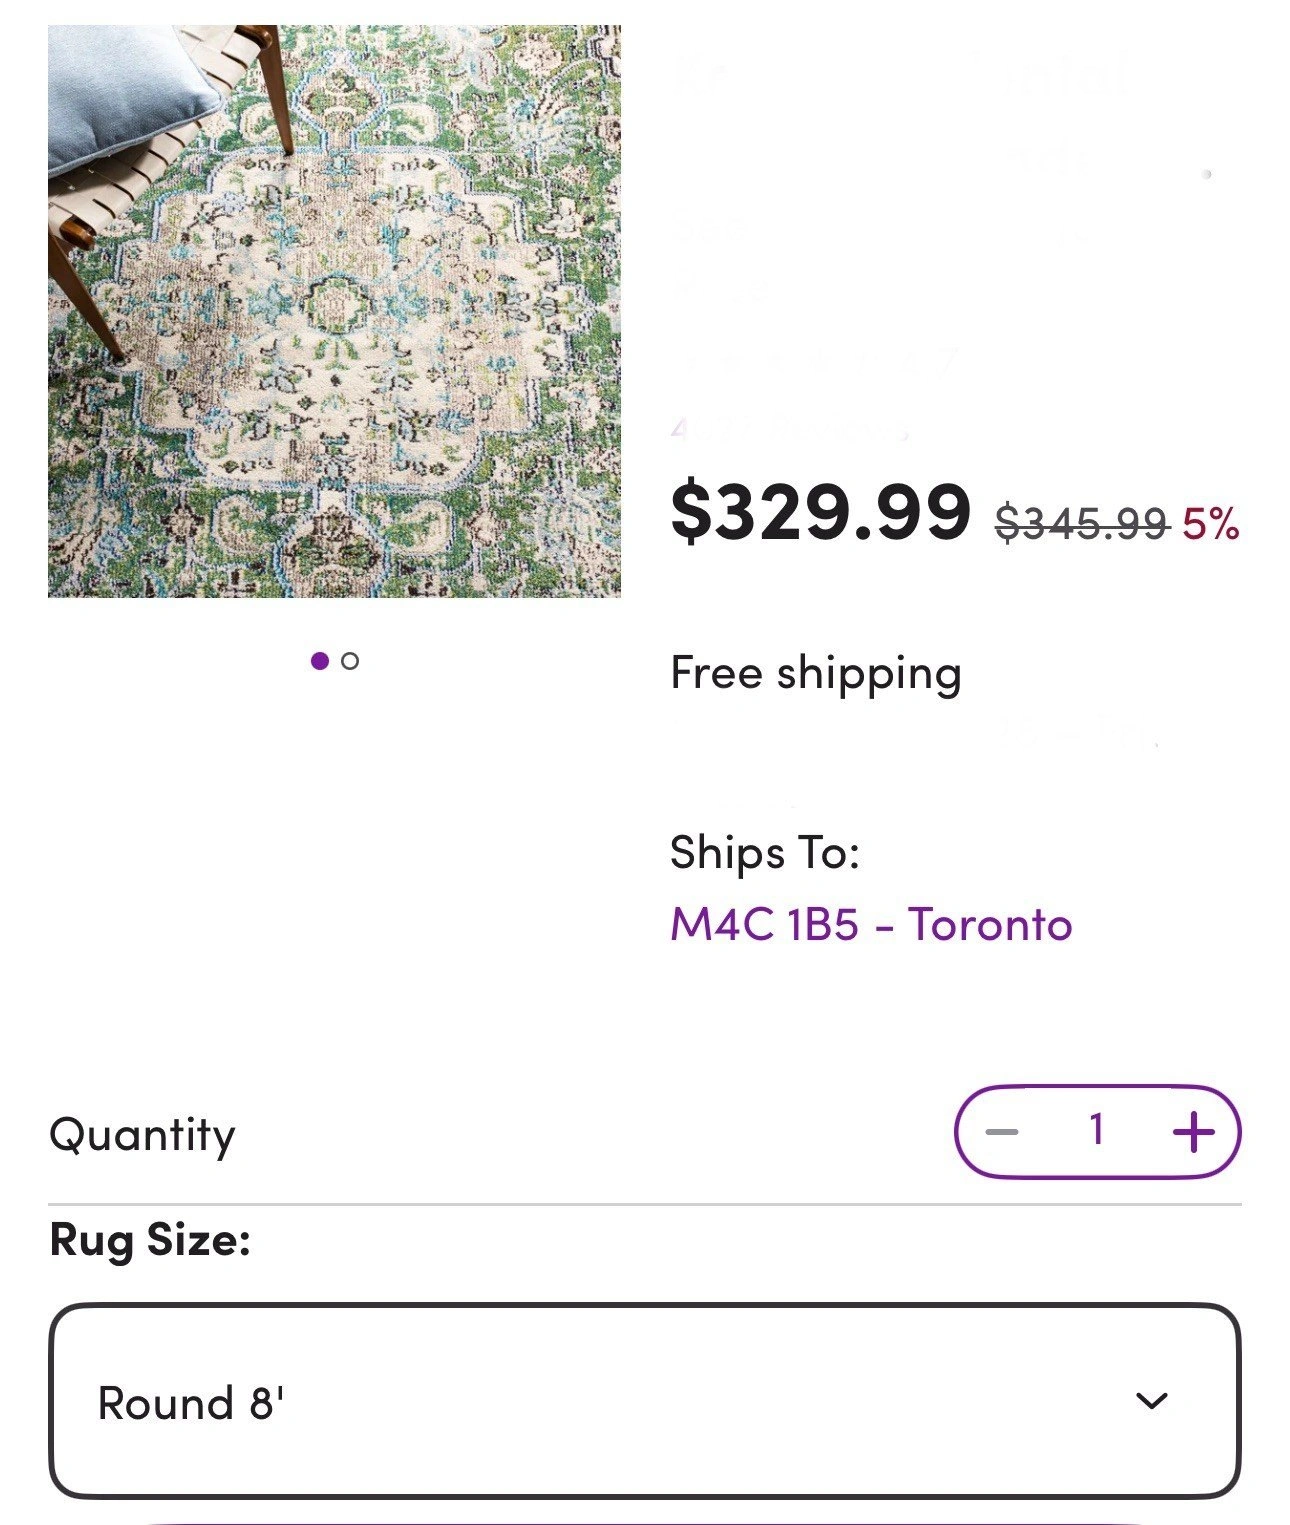This screenshot has width=1290, height=1525.
Task: Click the Ships To: label
Action: [765, 853]
